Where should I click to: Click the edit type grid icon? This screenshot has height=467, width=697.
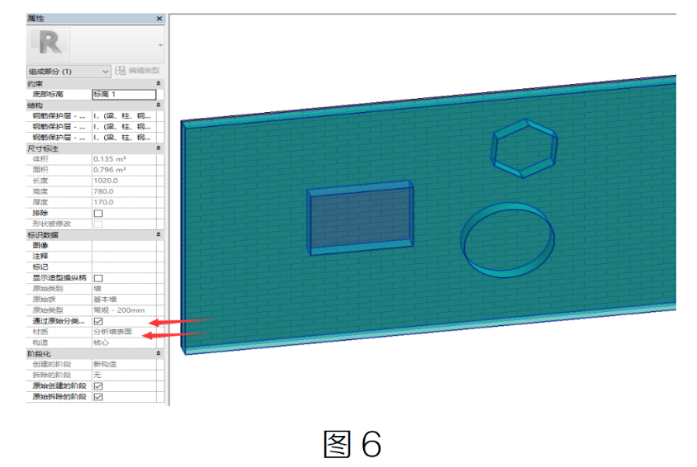(x=120, y=71)
